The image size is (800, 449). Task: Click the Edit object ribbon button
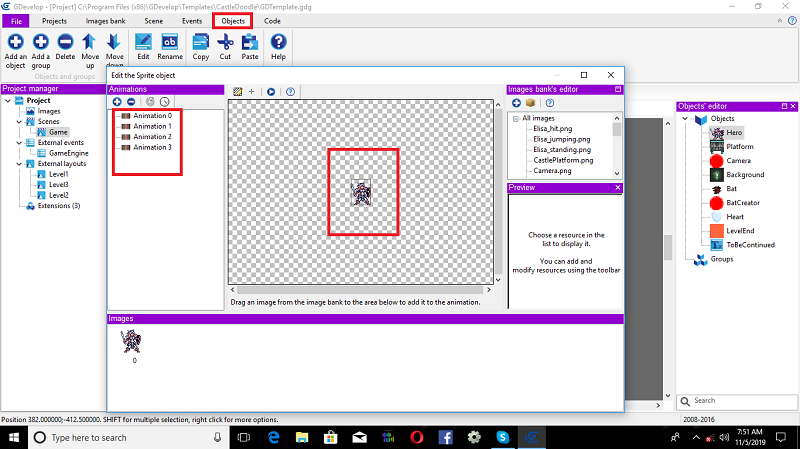143,47
